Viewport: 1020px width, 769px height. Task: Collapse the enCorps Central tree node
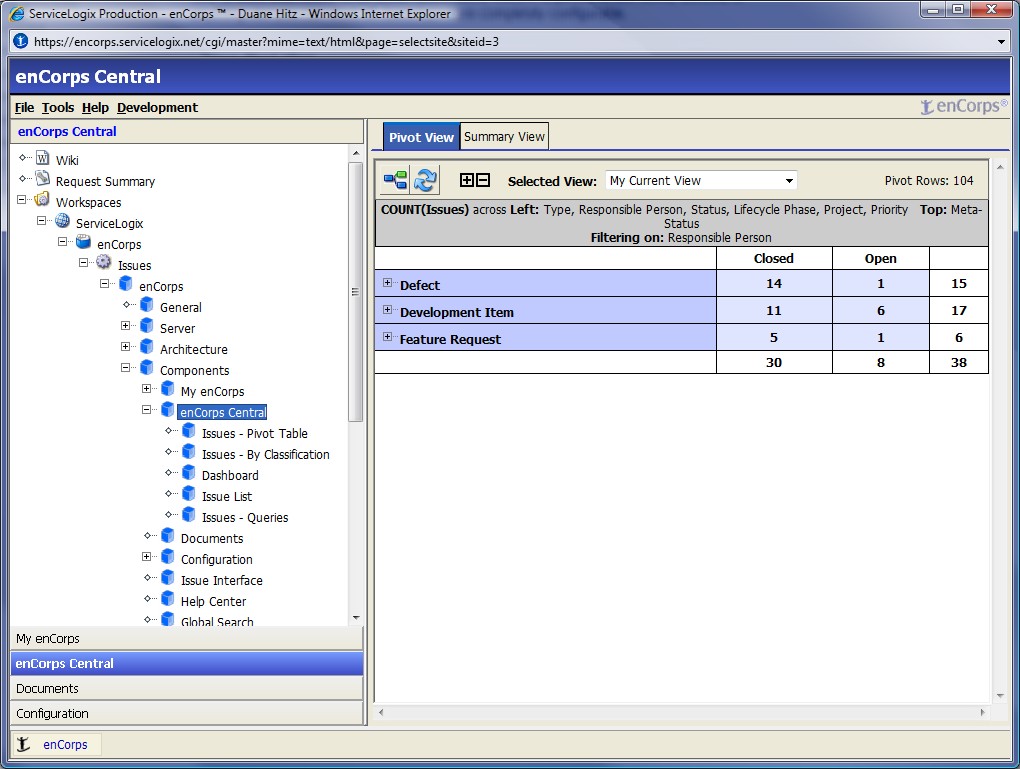[x=146, y=410]
